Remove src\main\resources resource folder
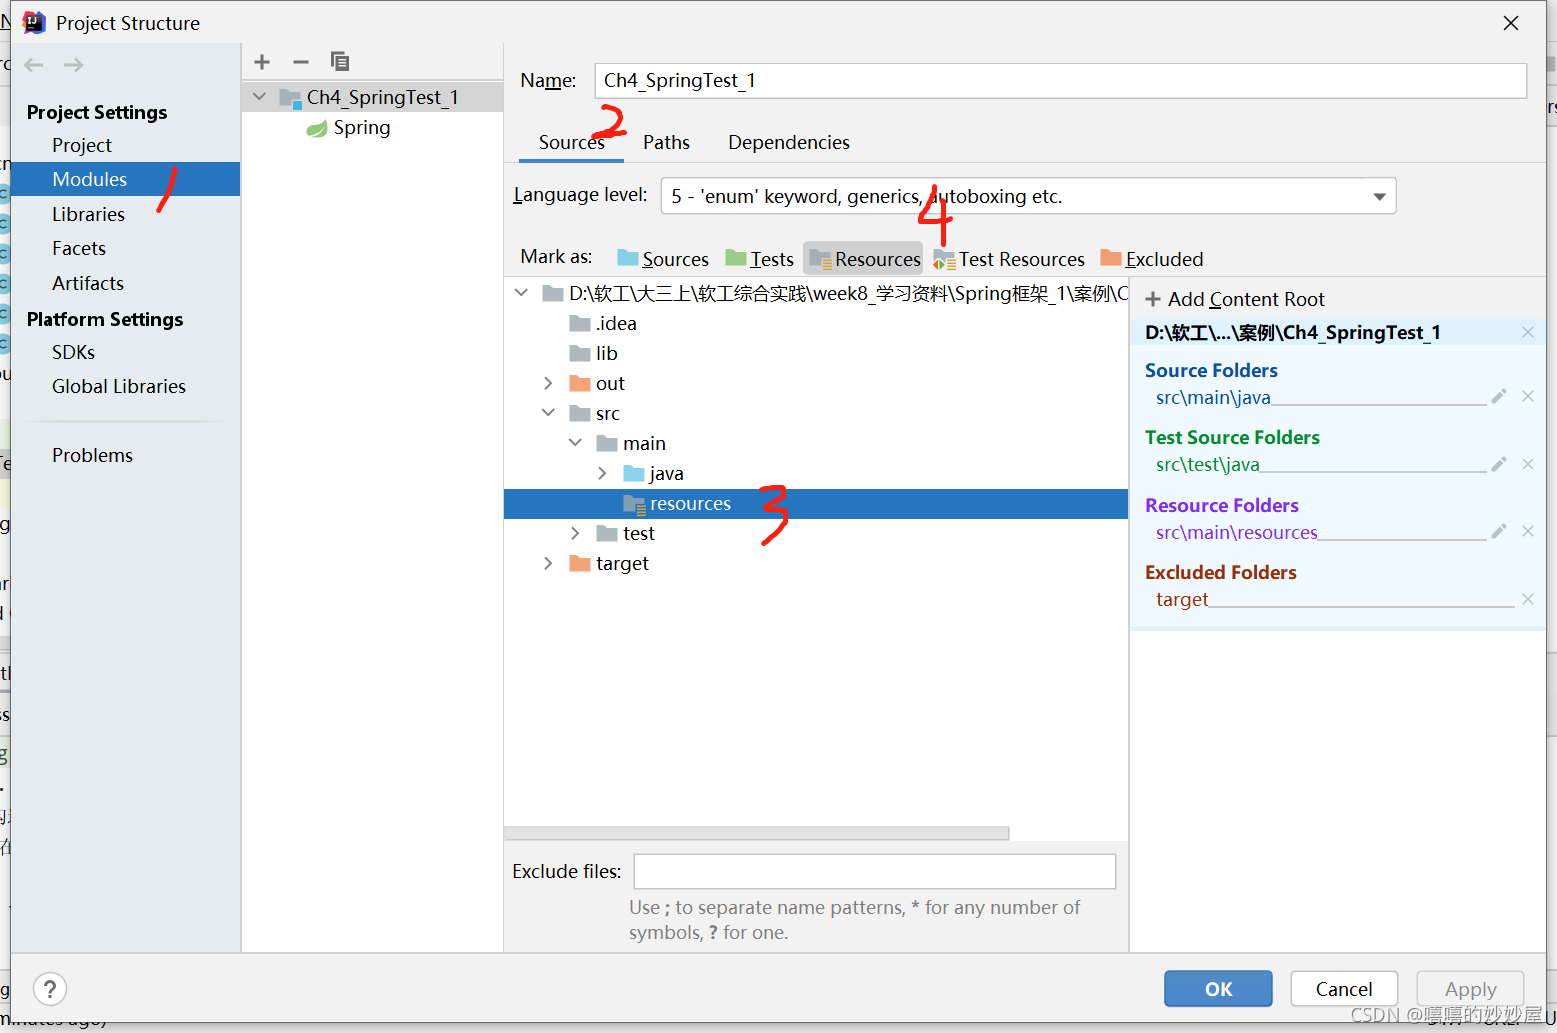The width and height of the screenshot is (1557, 1033). point(1528,531)
